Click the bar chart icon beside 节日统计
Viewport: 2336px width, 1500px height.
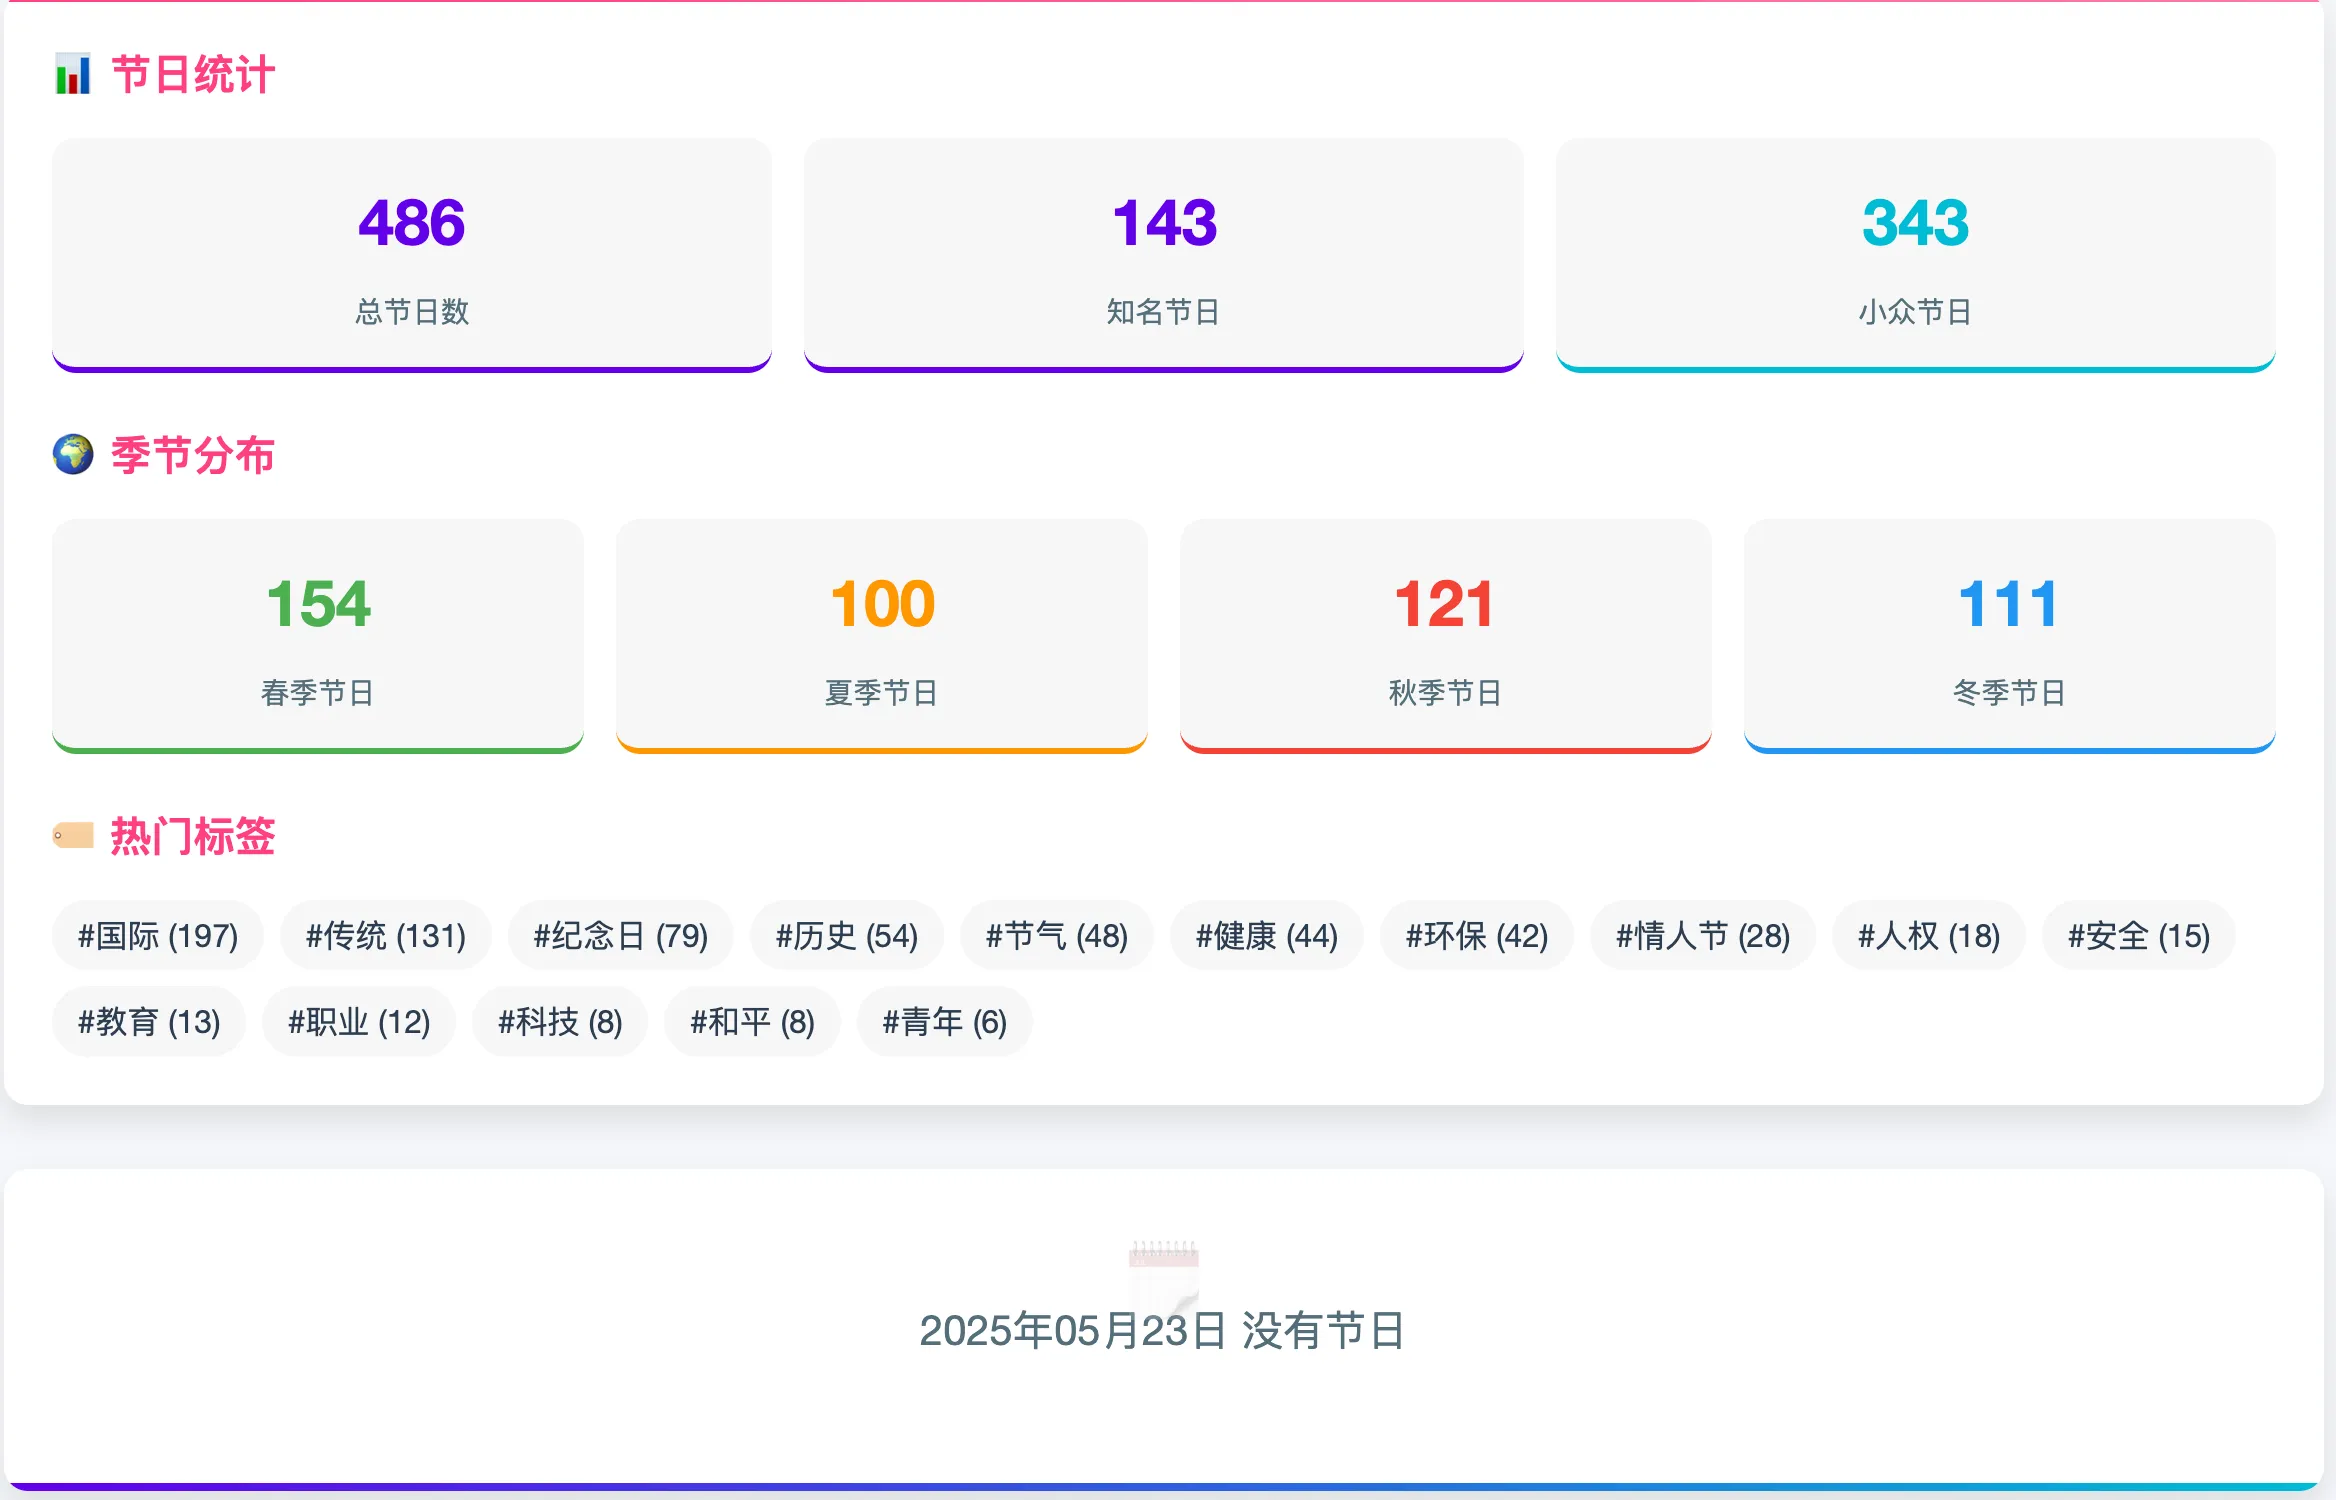click(73, 74)
